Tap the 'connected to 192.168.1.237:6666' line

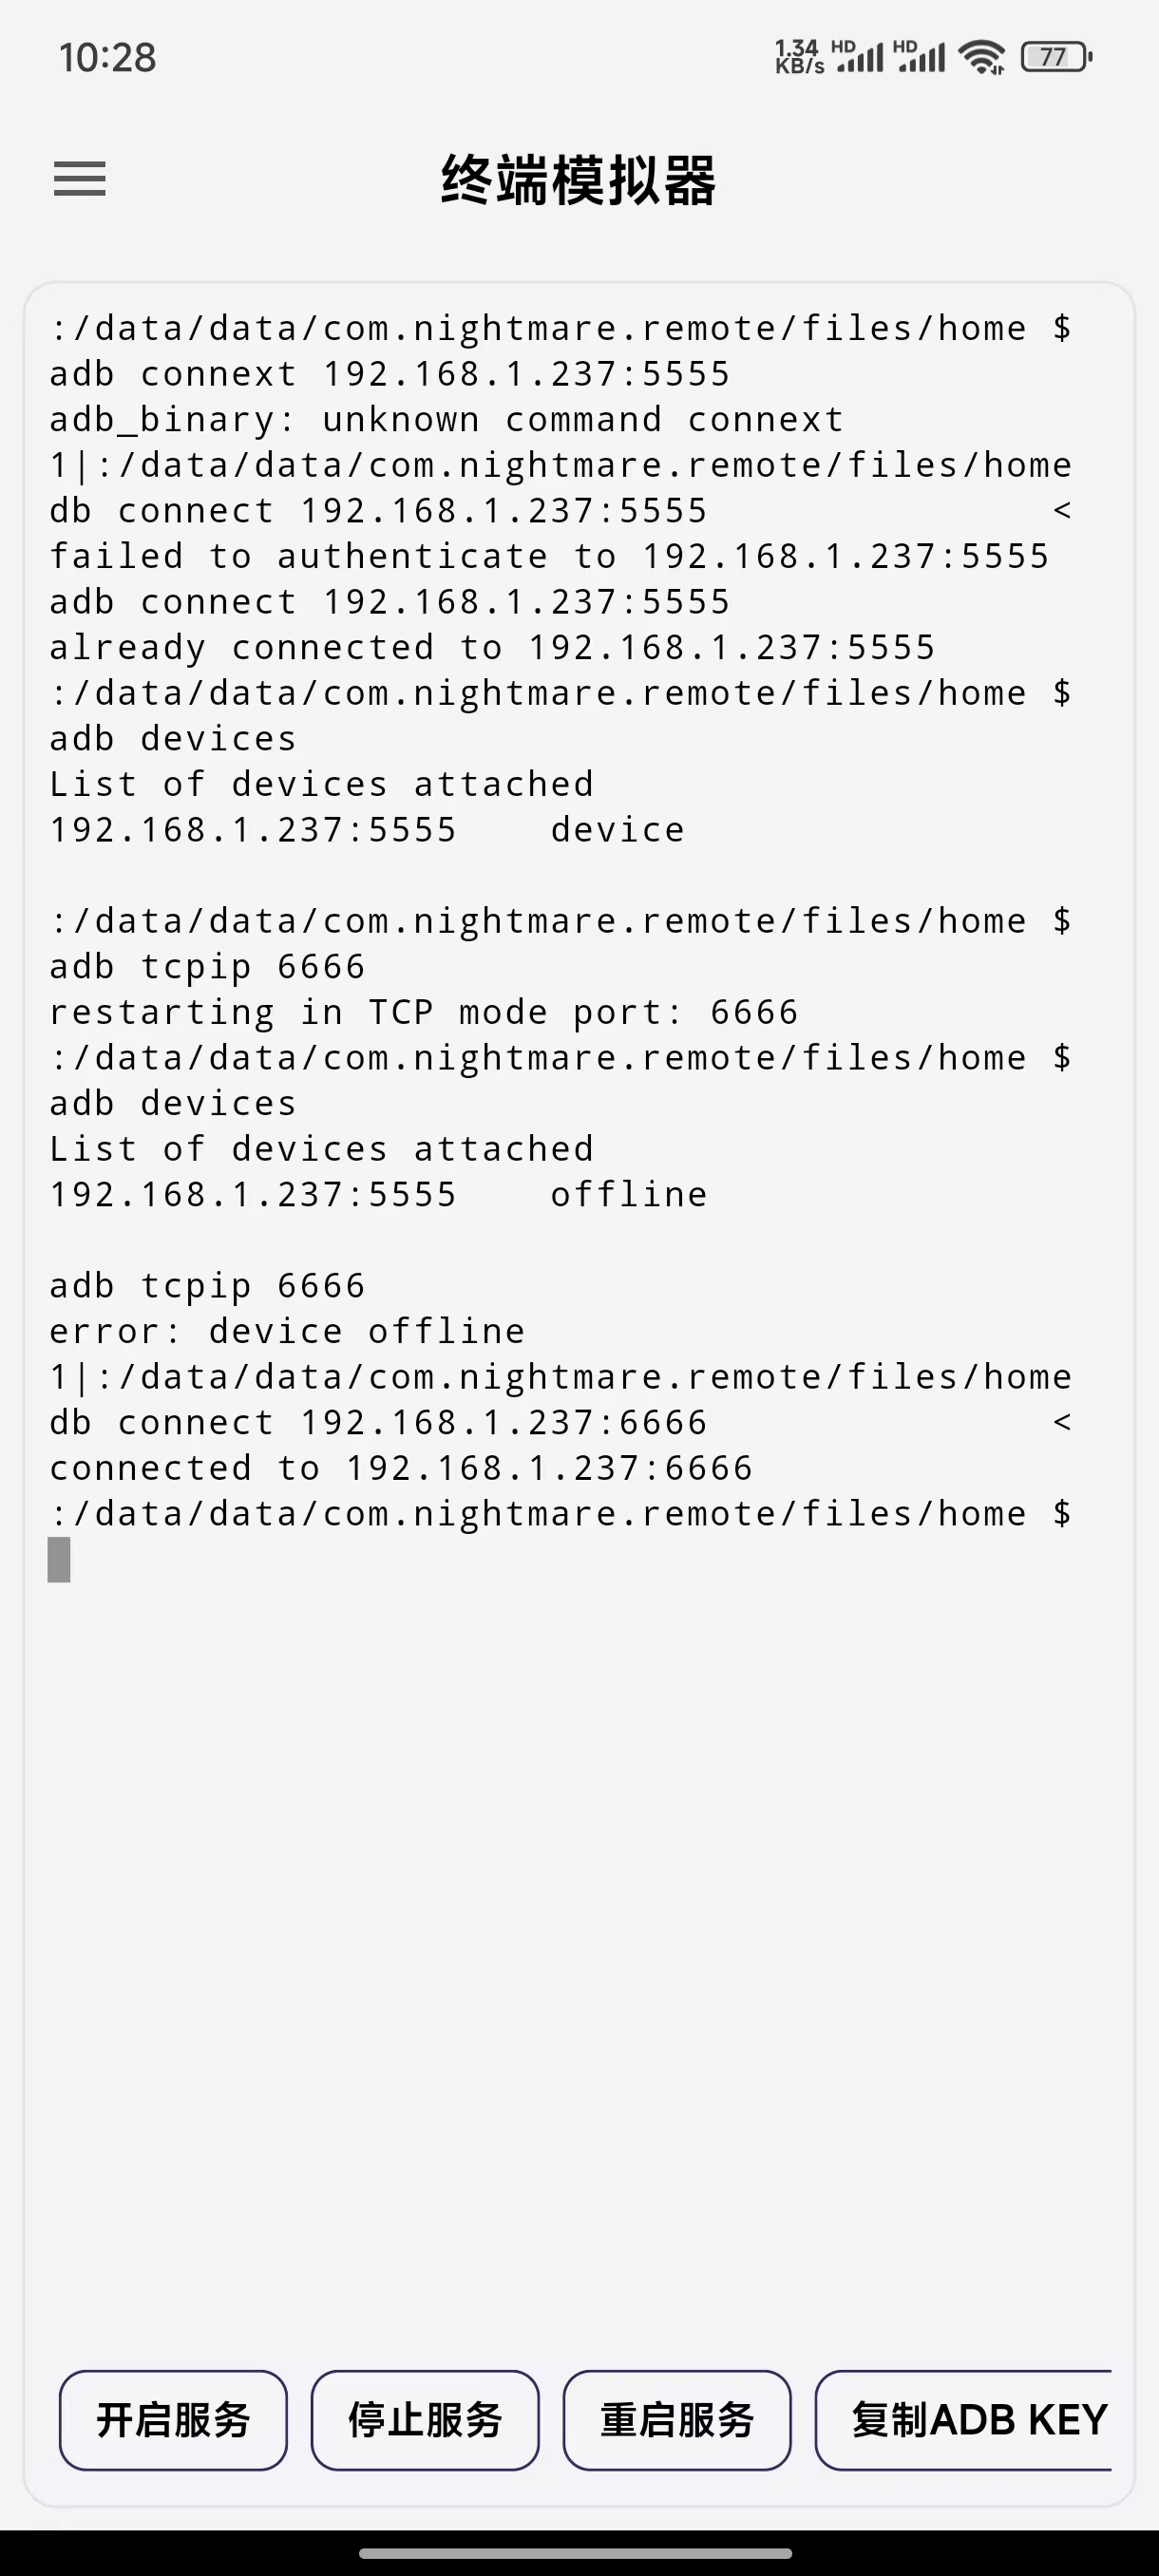click(x=400, y=1467)
